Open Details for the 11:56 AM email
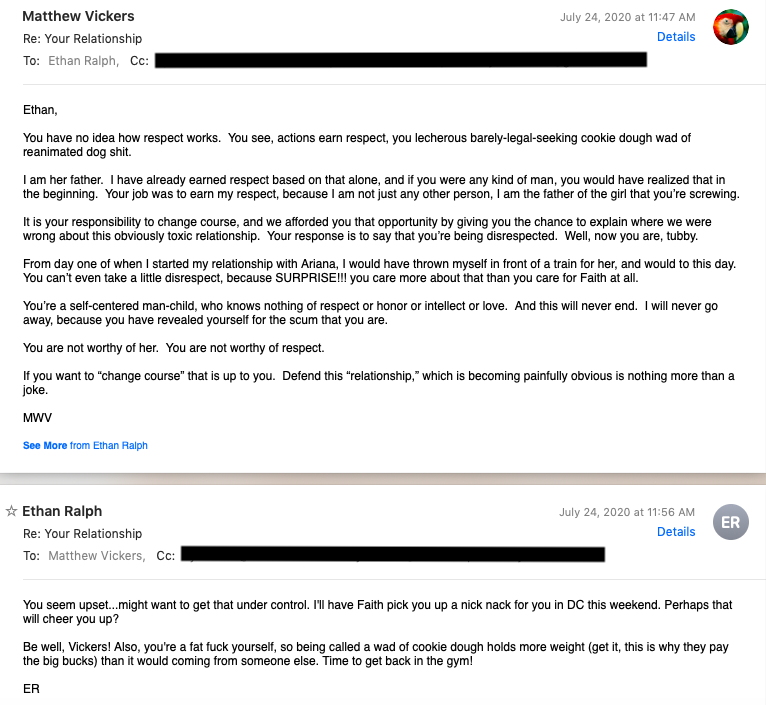This screenshot has width=766, height=705. [x=676, y=532]
